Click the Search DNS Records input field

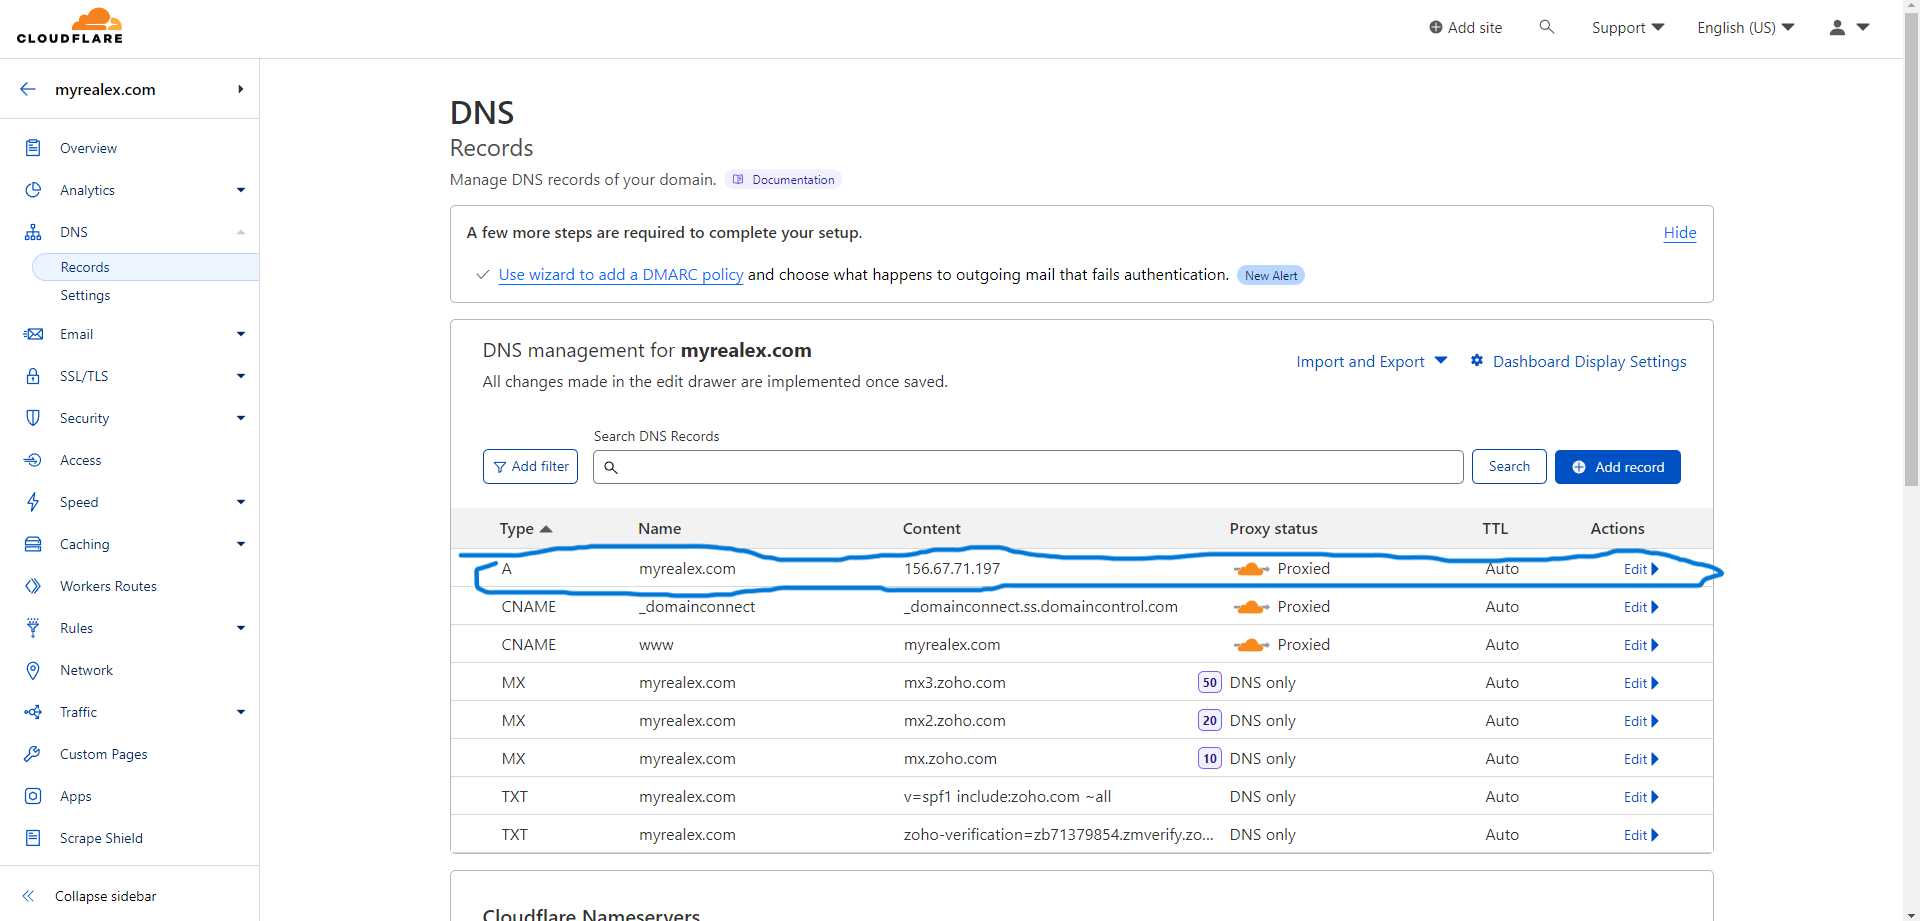[1028, 467]
